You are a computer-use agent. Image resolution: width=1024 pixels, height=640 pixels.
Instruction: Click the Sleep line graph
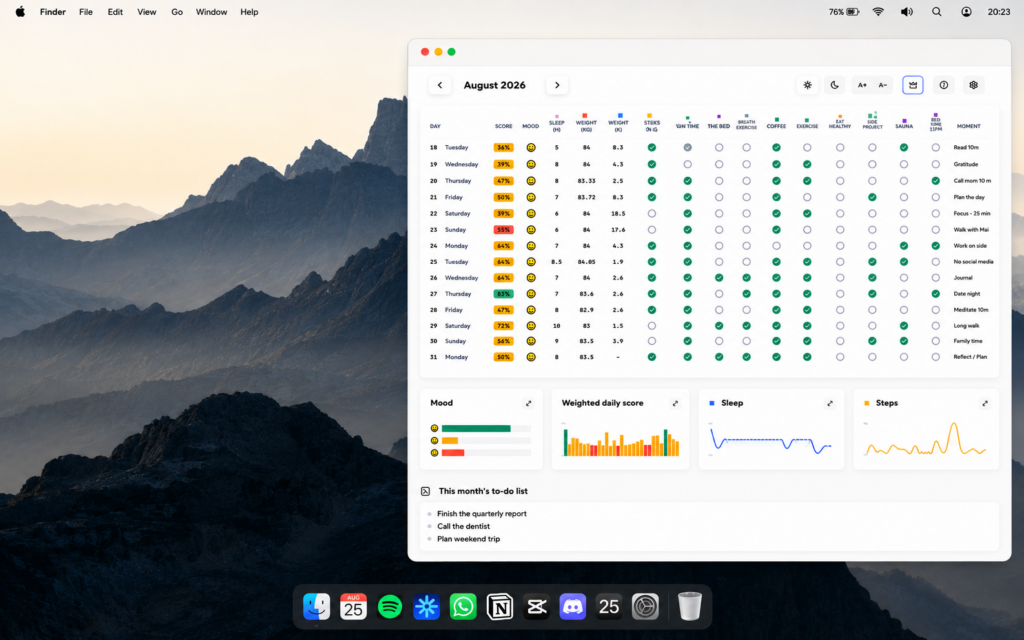771,441
